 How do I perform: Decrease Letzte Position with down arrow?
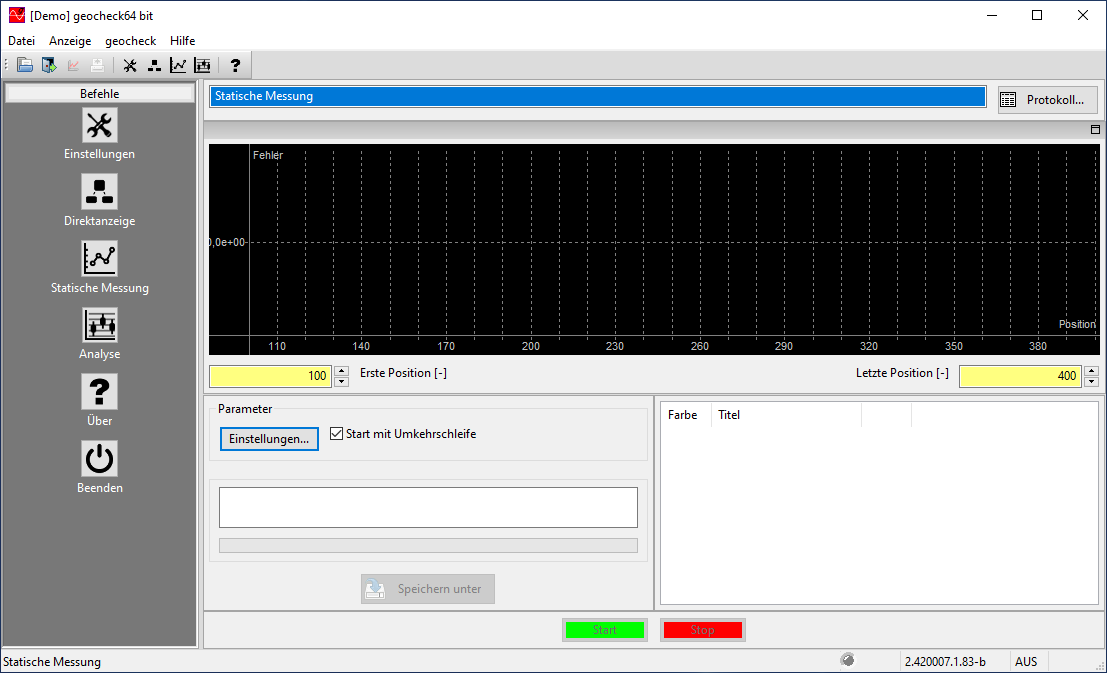pyautogui.click(x=1091, y=382)
